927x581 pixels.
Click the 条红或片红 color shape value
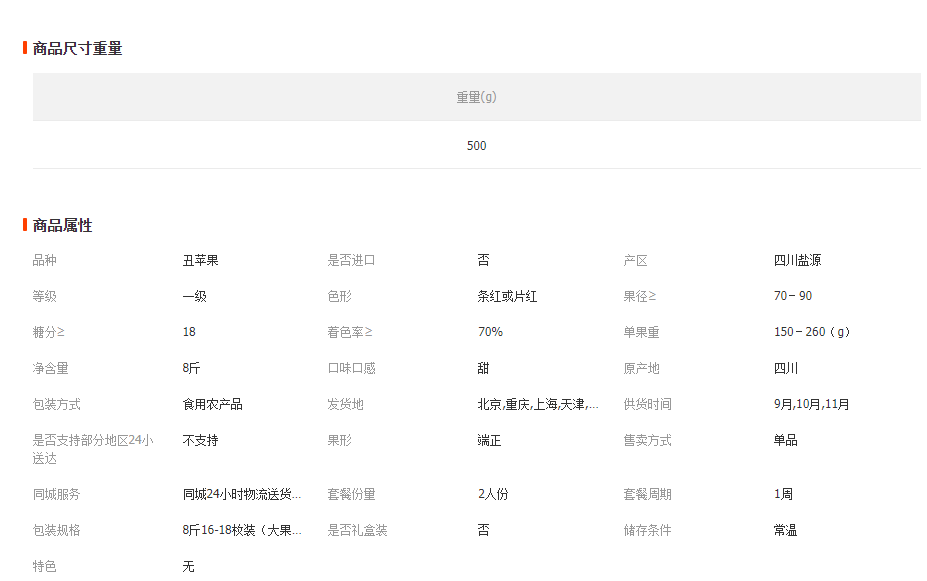[507, 296]
